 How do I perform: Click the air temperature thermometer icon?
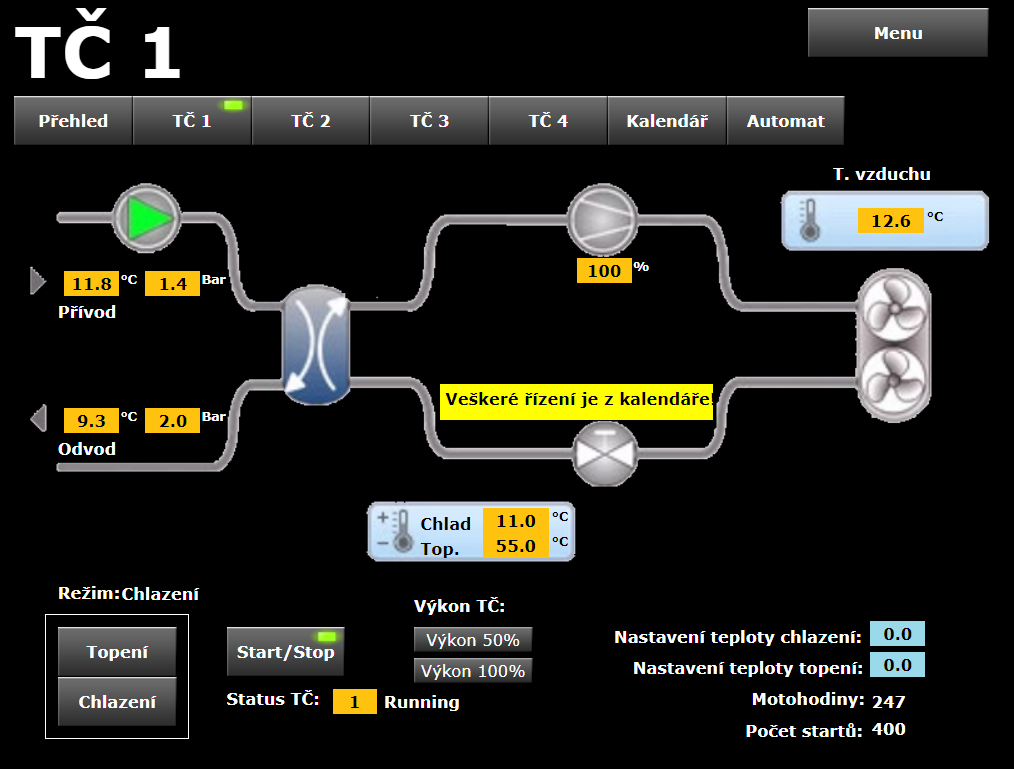pos(809,220)
